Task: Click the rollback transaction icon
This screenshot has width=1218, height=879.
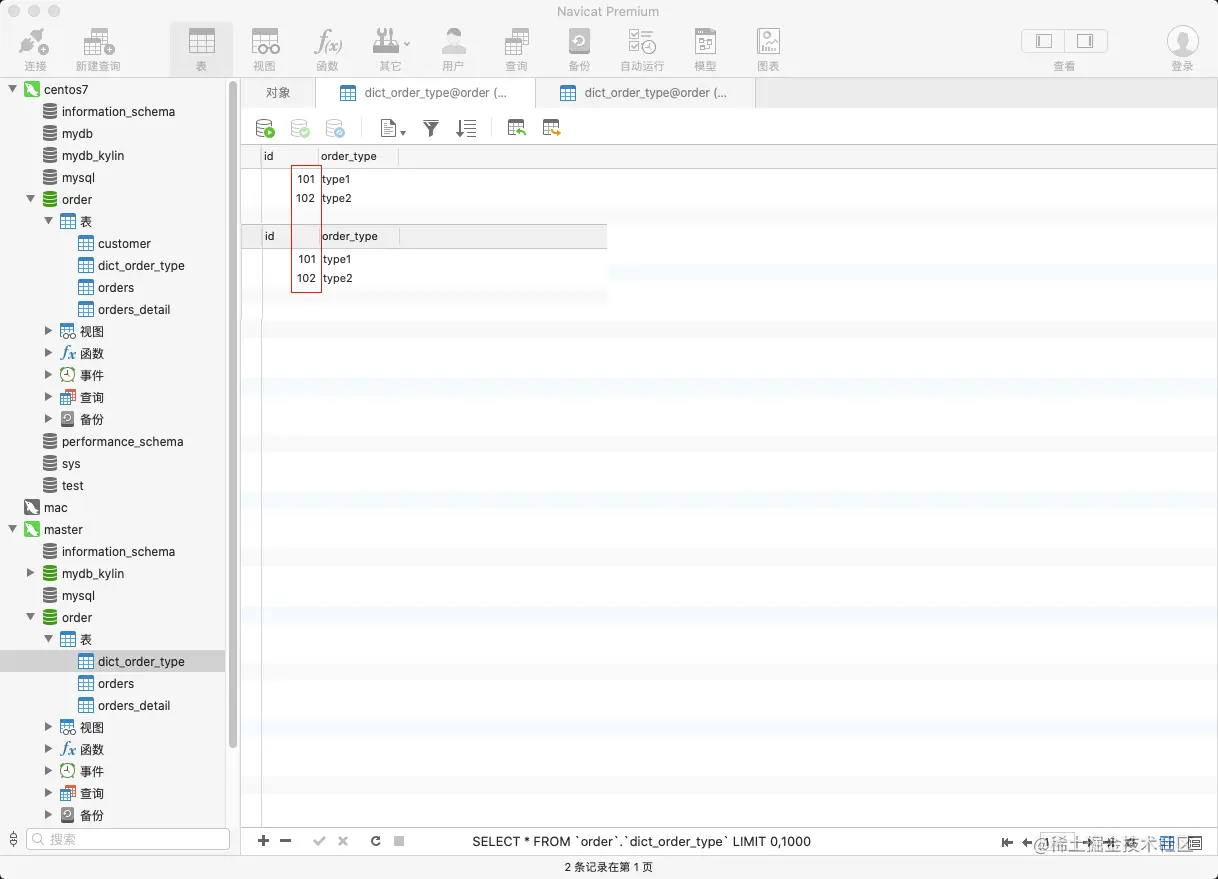Action: 335,128
